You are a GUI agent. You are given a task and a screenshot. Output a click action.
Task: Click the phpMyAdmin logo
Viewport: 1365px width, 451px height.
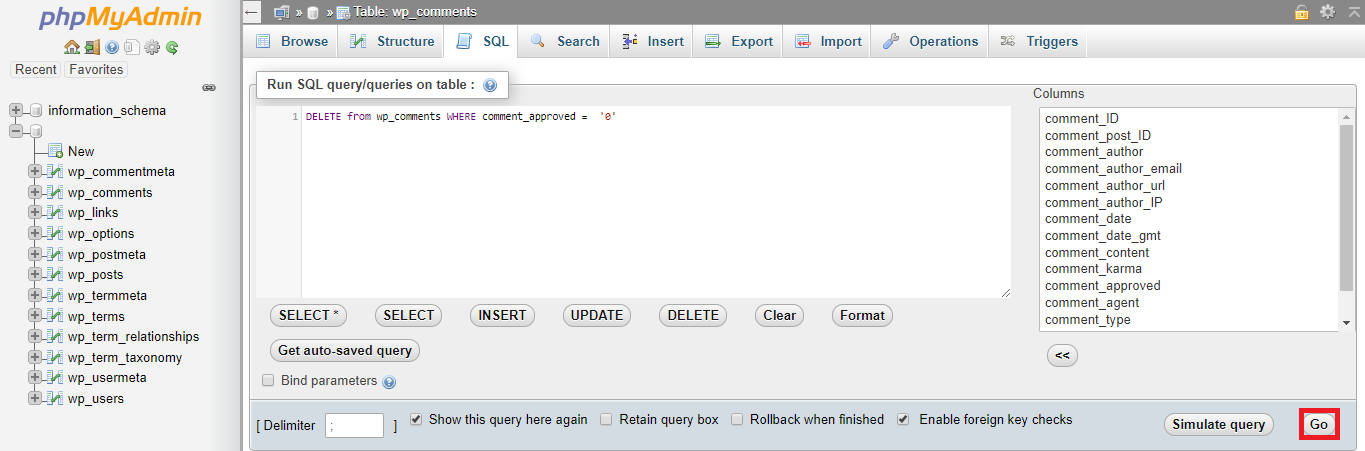[121, 19]
